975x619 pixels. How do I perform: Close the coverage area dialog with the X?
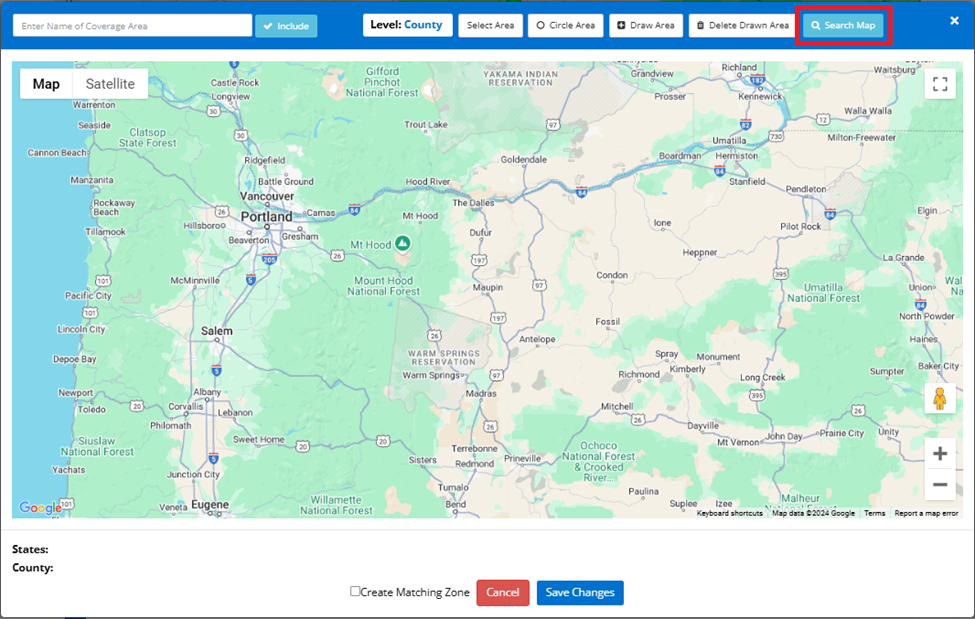point(954,21)
